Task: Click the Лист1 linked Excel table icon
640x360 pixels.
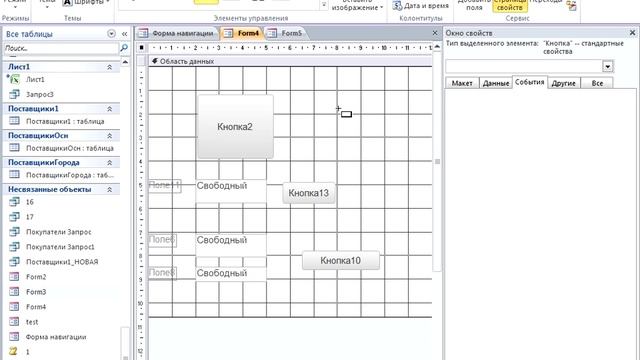Action: point(14,79)
